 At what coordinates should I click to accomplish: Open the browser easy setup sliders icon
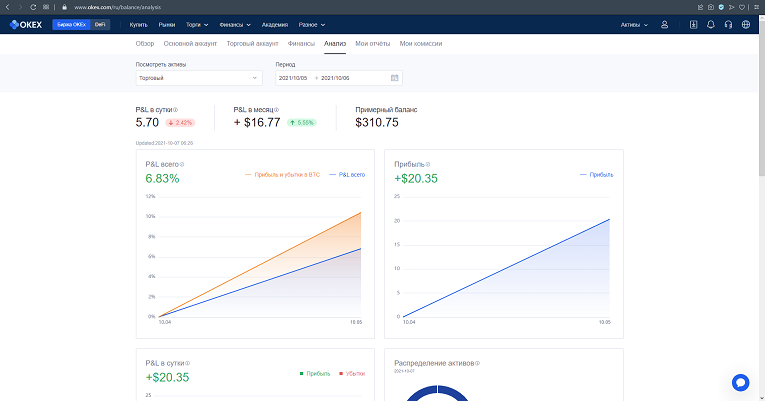click(757, 7)
